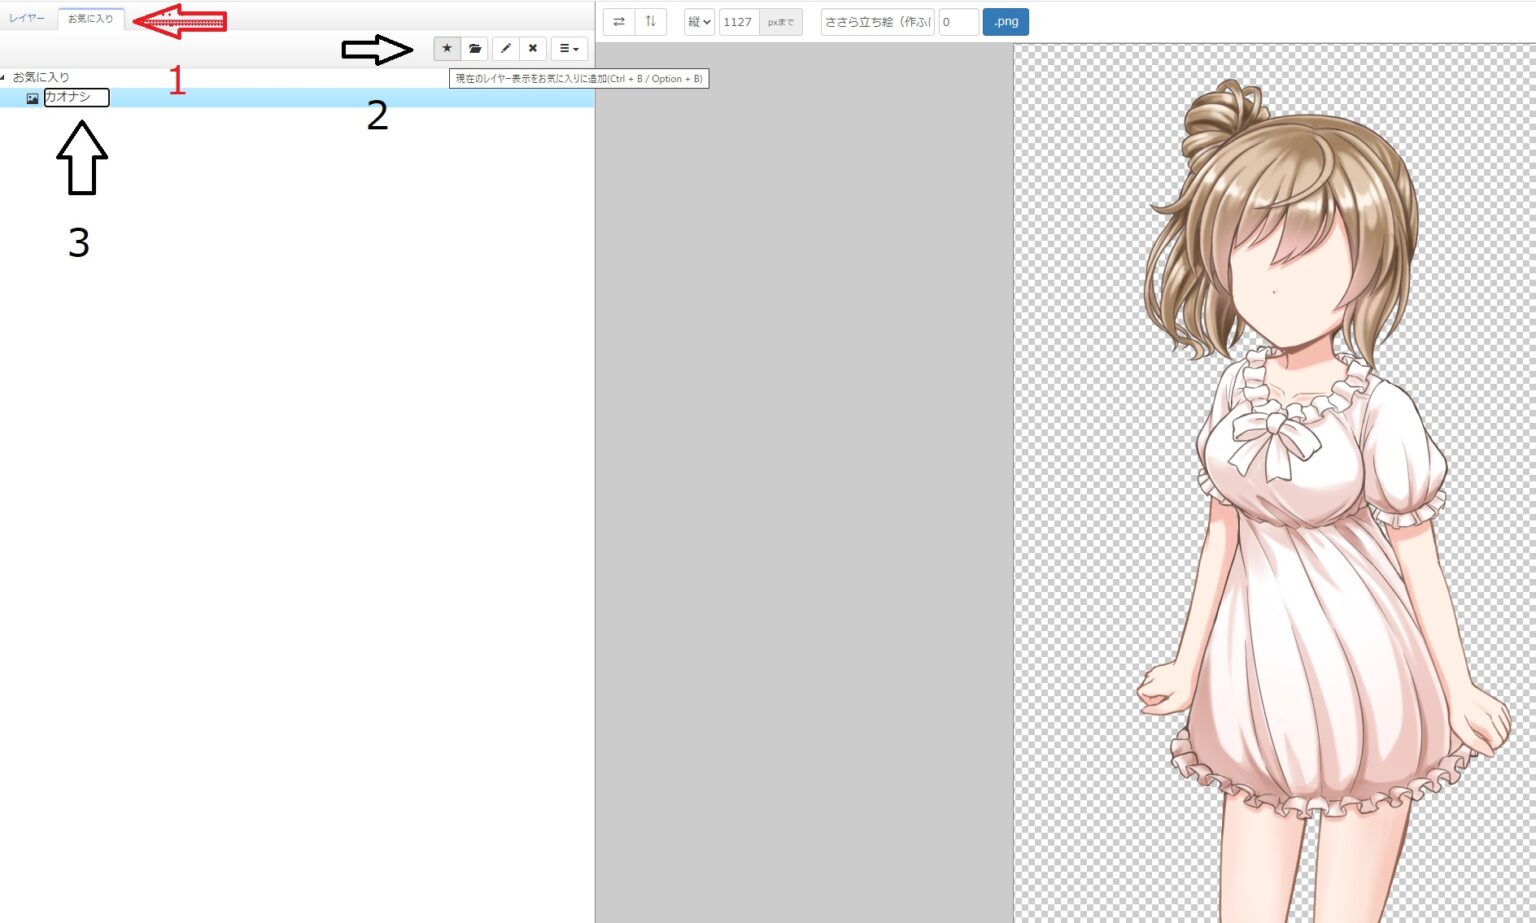Flip the character vertically with the arrows icon
1536x923 pixels.
(651, 20)
